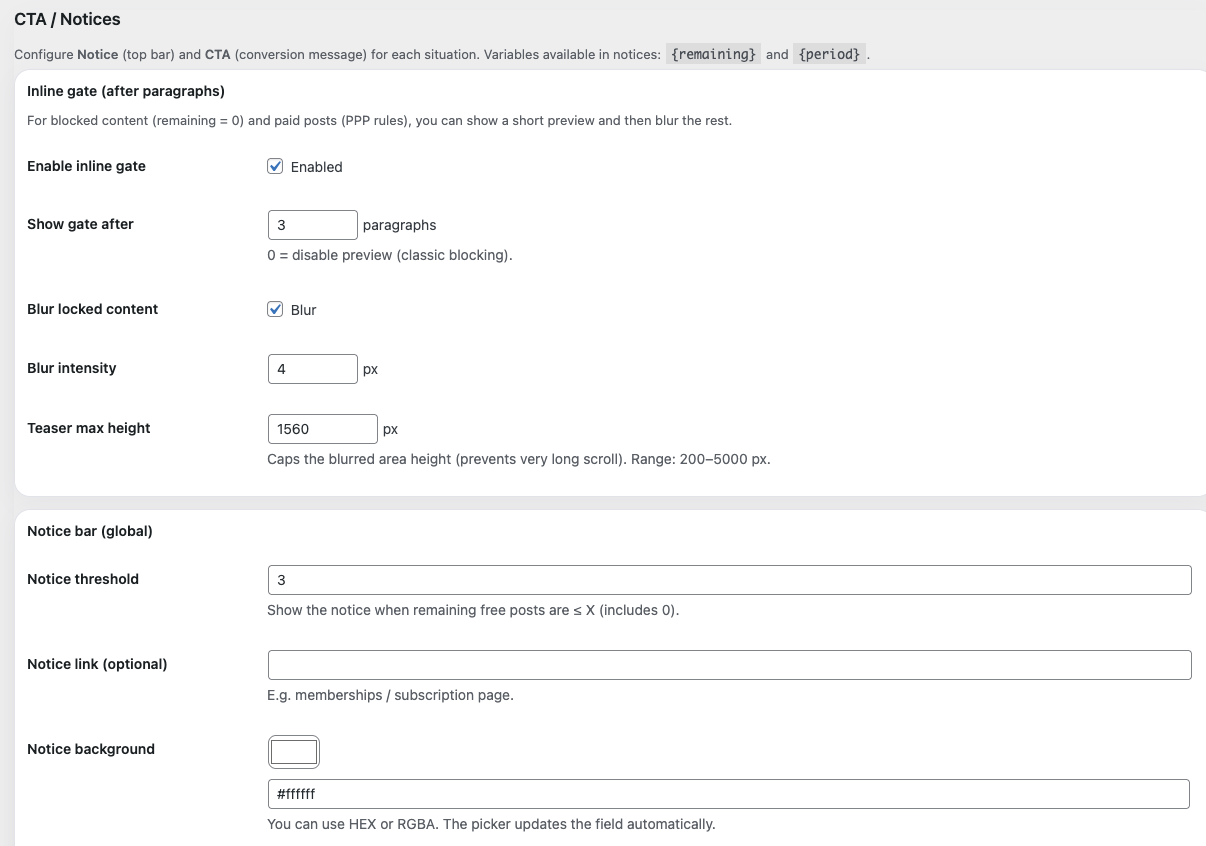Click the Show gate after paragraphs field
The image size is (1206, 846).
[x=312, y=224]
